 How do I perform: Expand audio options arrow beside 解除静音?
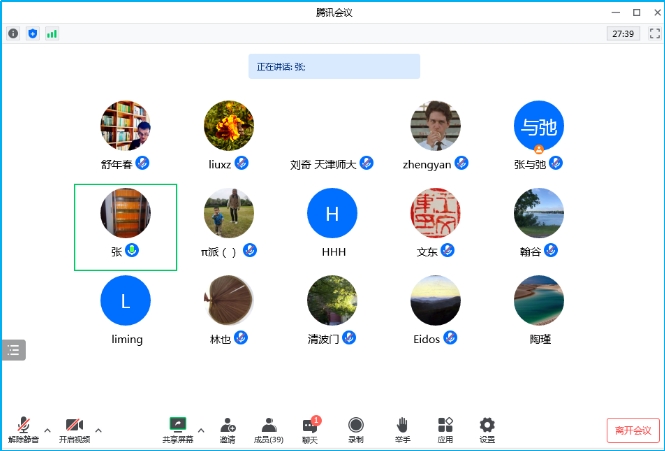47,430
